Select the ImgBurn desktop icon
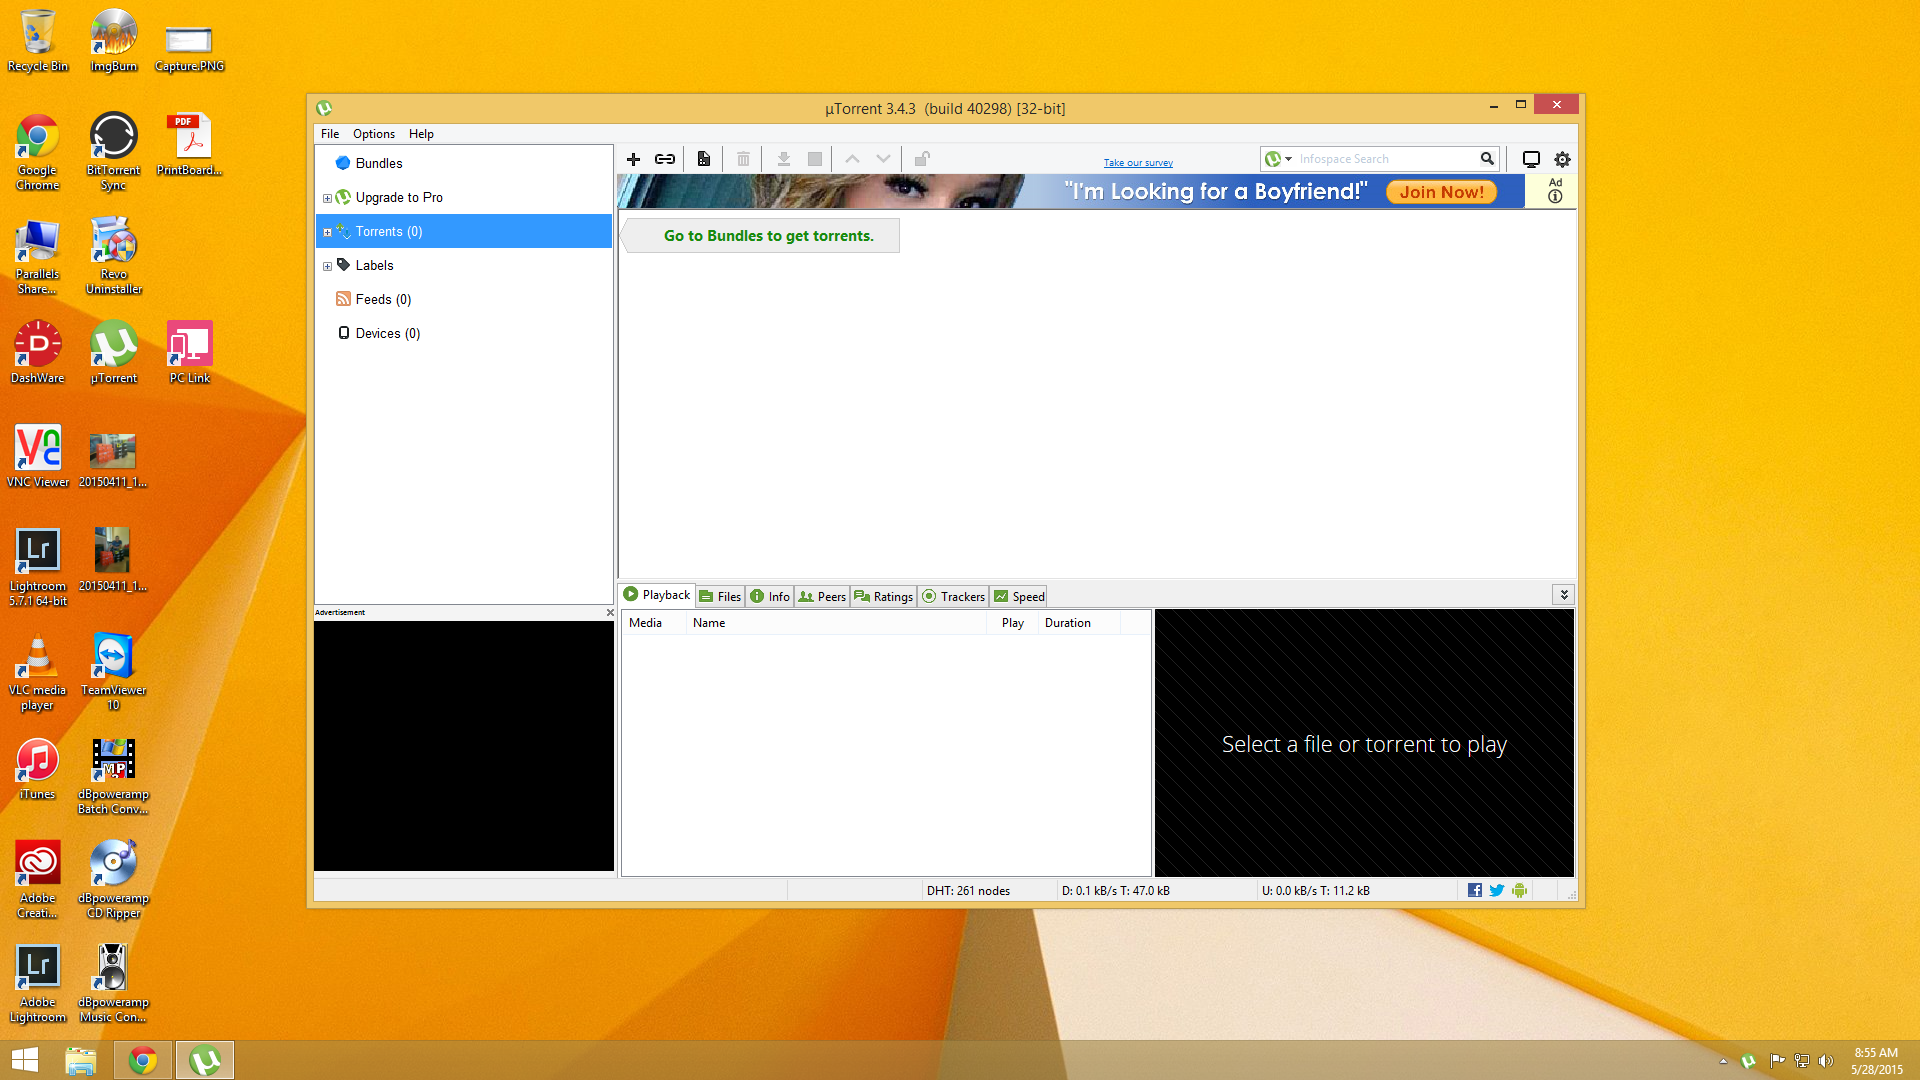This screenshot has height=1080, width=1920. [x=114, y=42]
